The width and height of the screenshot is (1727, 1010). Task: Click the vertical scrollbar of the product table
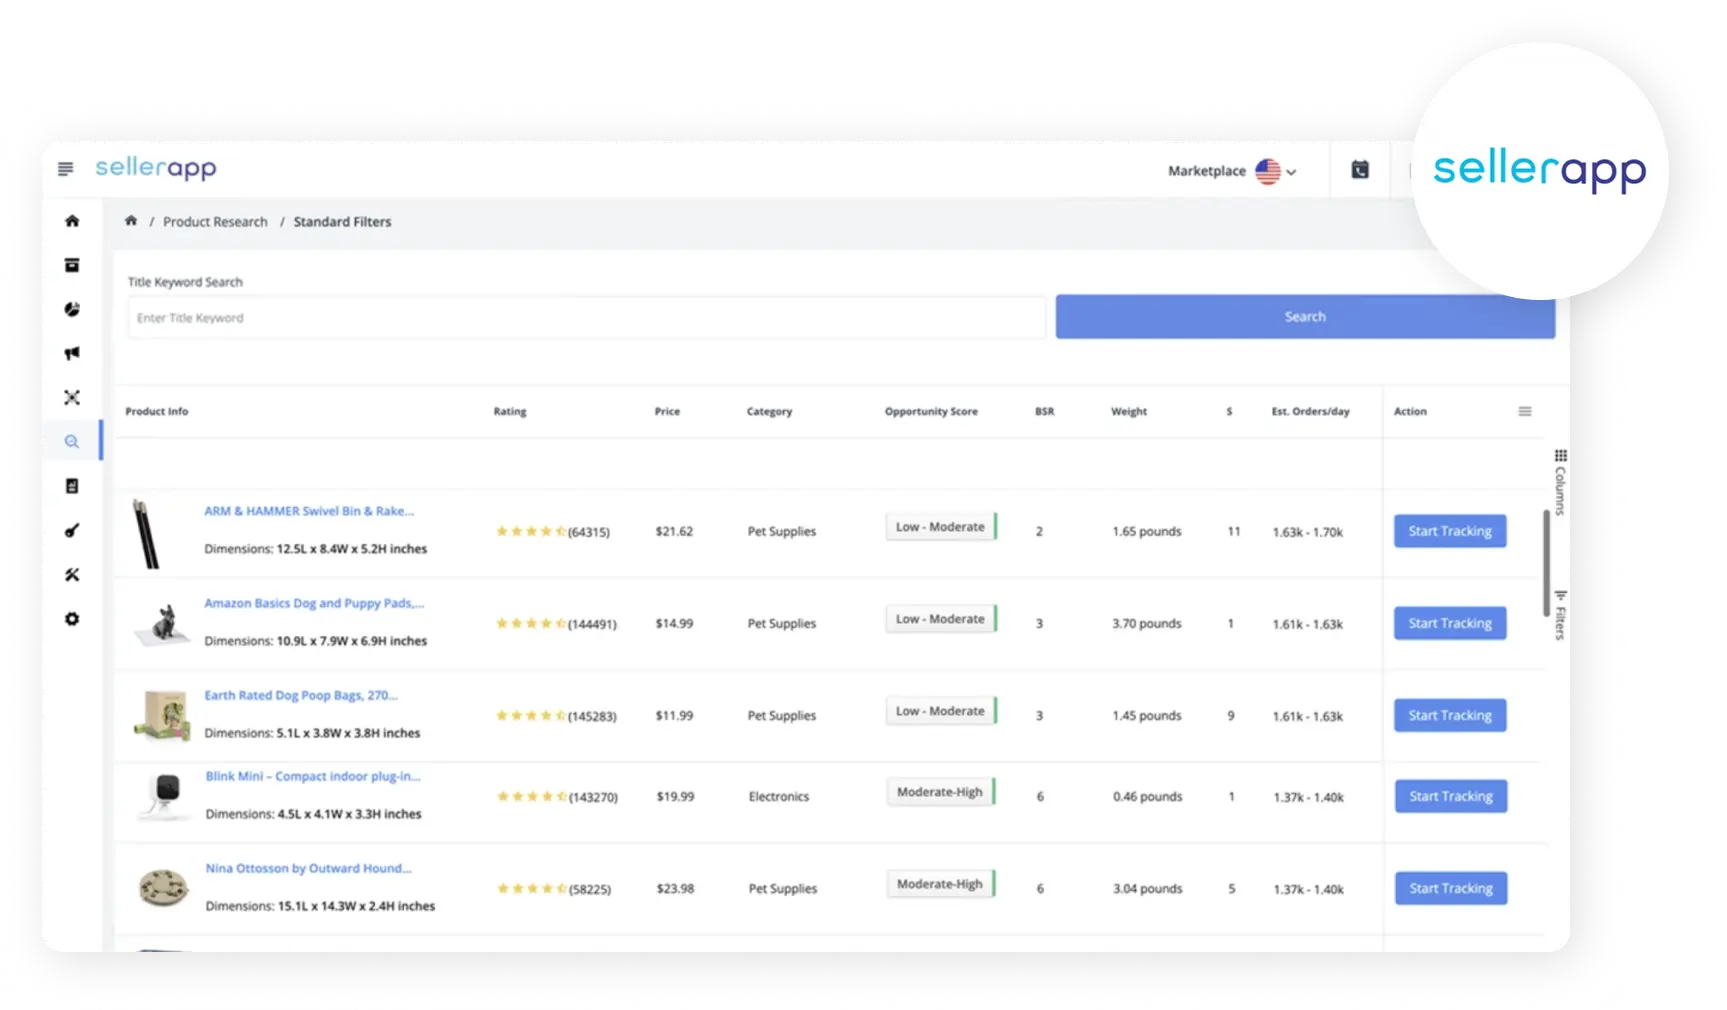pos(1546,563)
